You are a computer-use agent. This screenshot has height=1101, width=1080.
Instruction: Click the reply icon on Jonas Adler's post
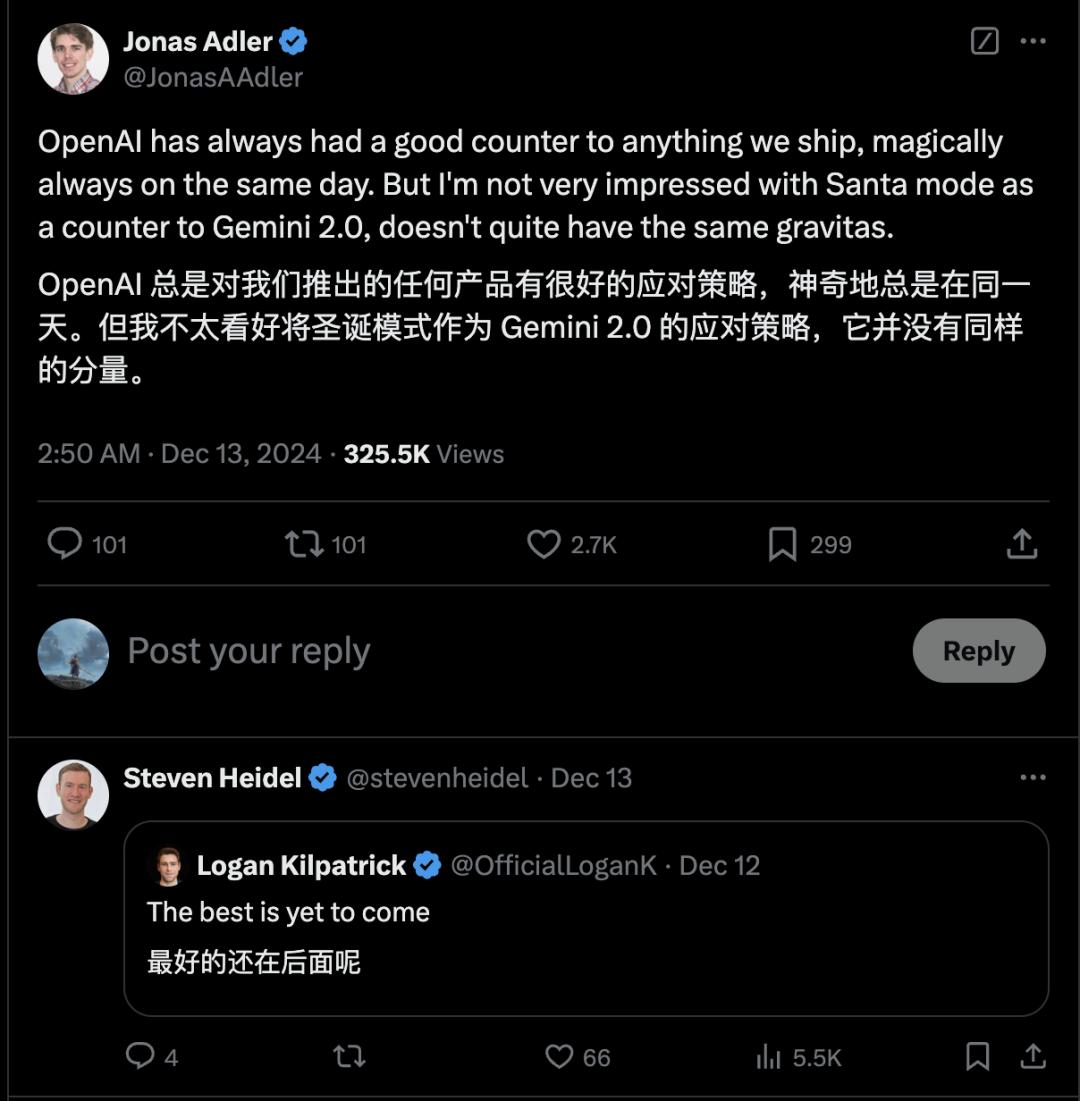pyautogui.click(x=65, y=544)
